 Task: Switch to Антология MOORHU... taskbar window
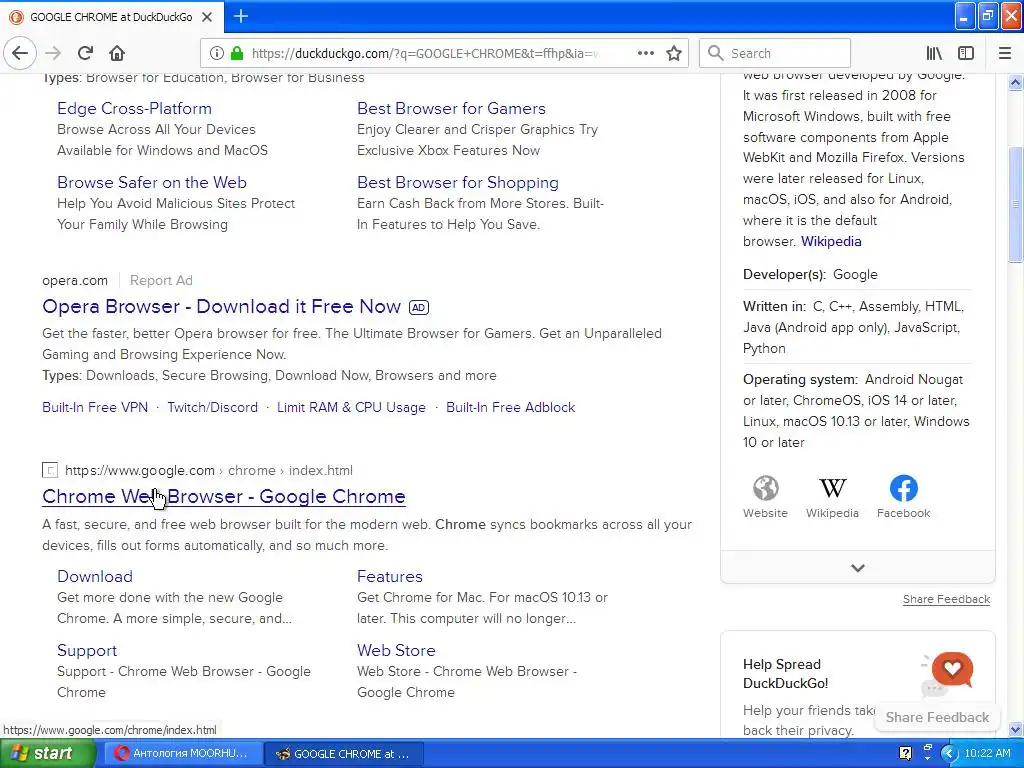(182, 753)
